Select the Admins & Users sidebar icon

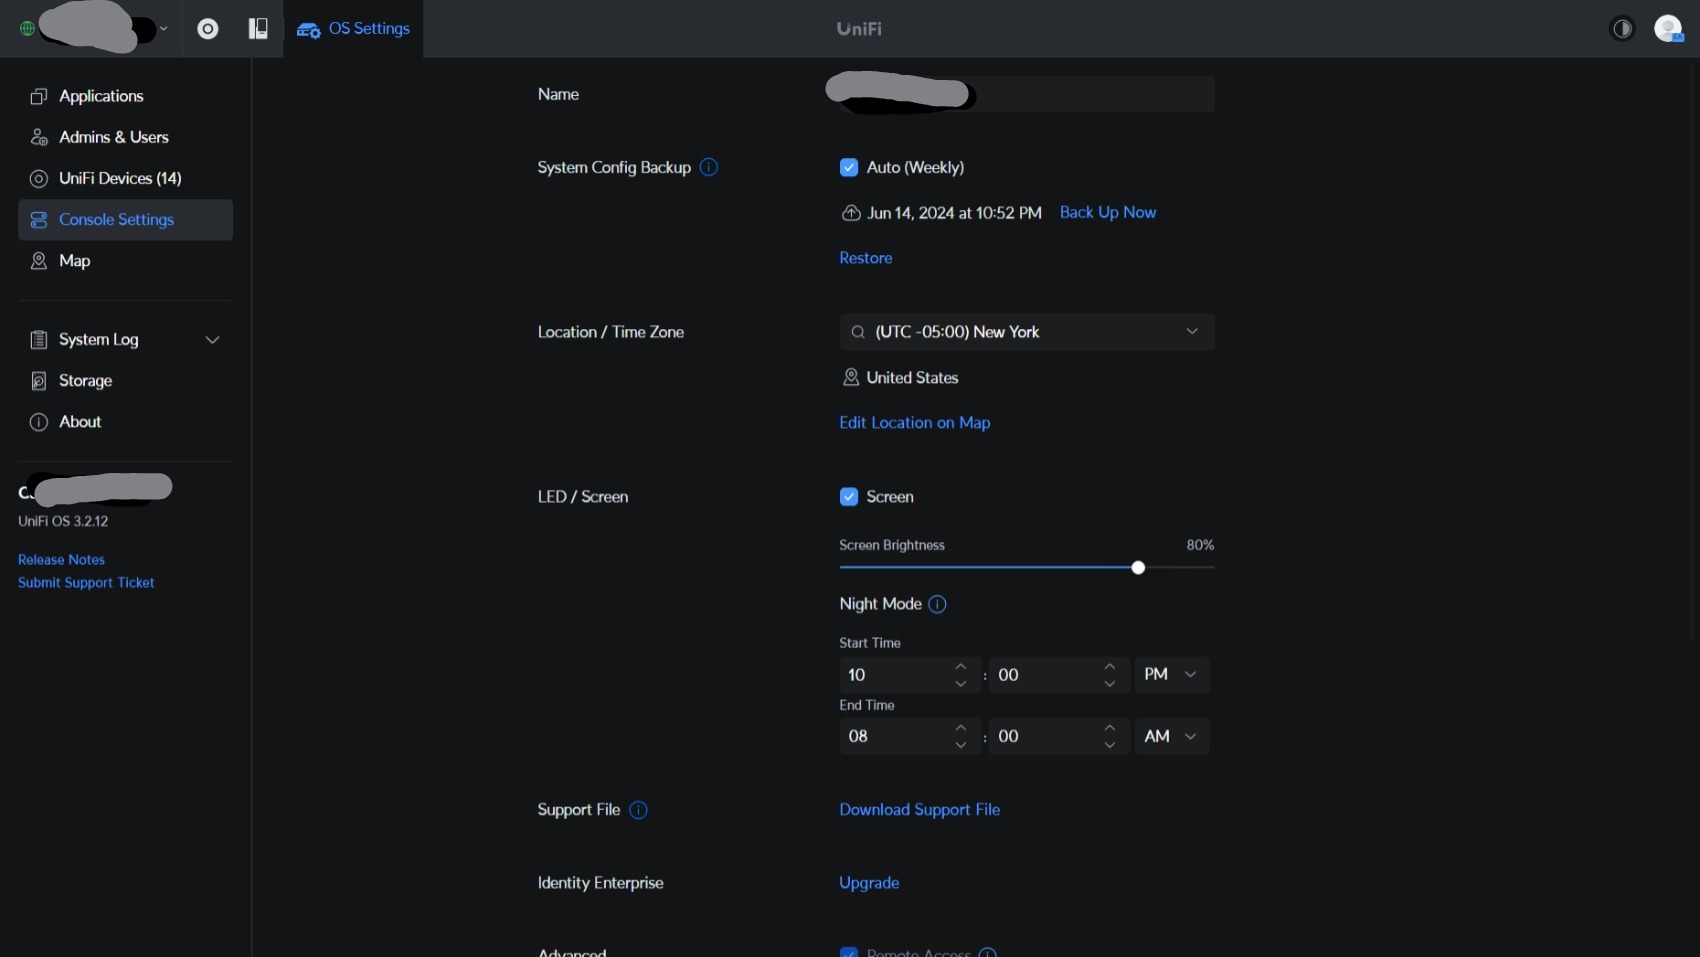[38, 137]
